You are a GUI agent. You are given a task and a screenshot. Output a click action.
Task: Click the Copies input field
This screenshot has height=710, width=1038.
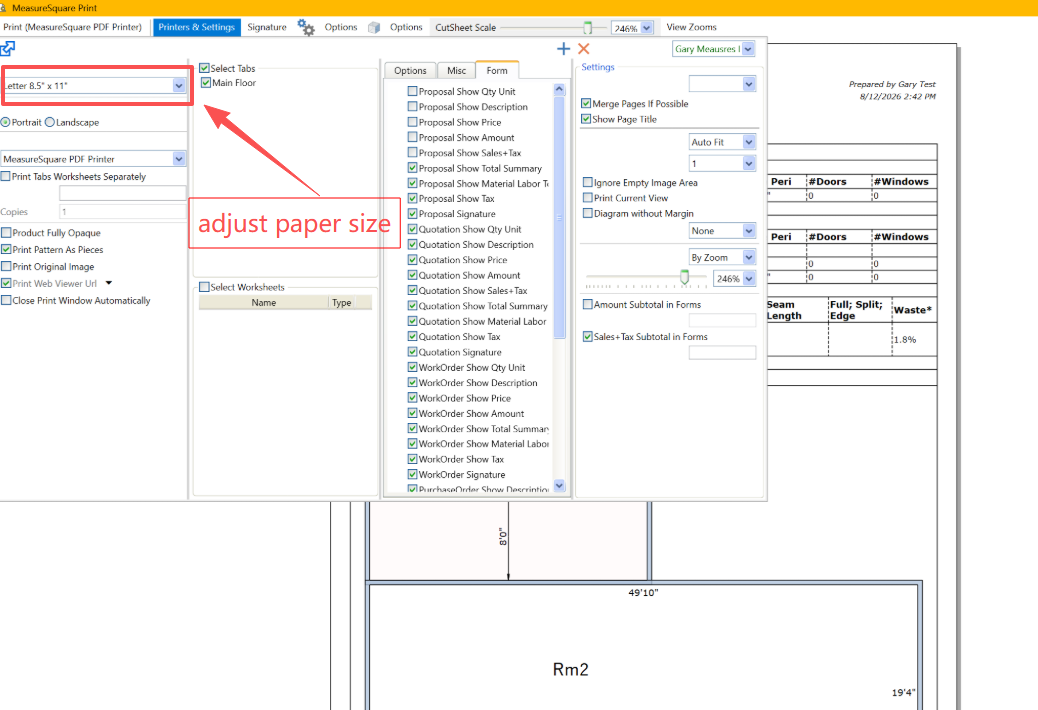(x=122, y=212)
